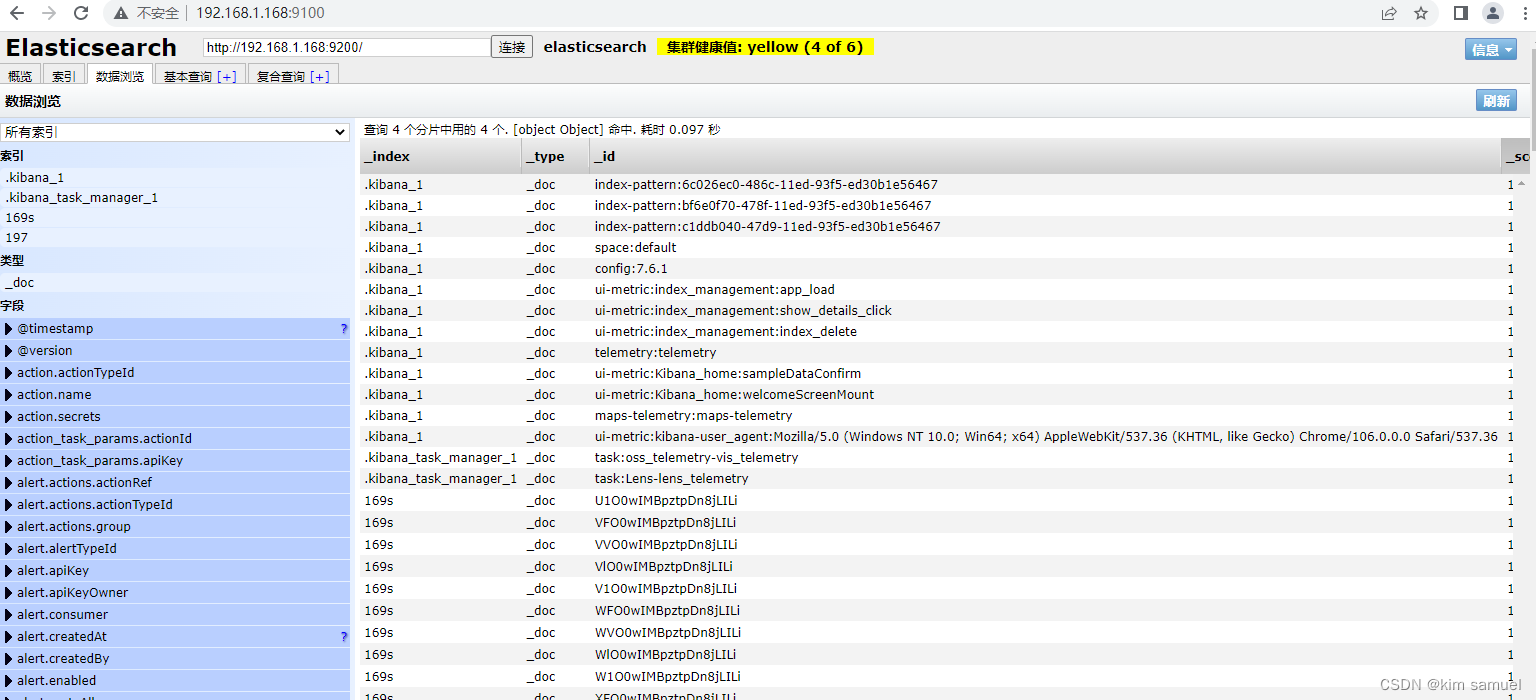
Task: Click the help question mark beside alert.createdAt
Action: (344, 637)
